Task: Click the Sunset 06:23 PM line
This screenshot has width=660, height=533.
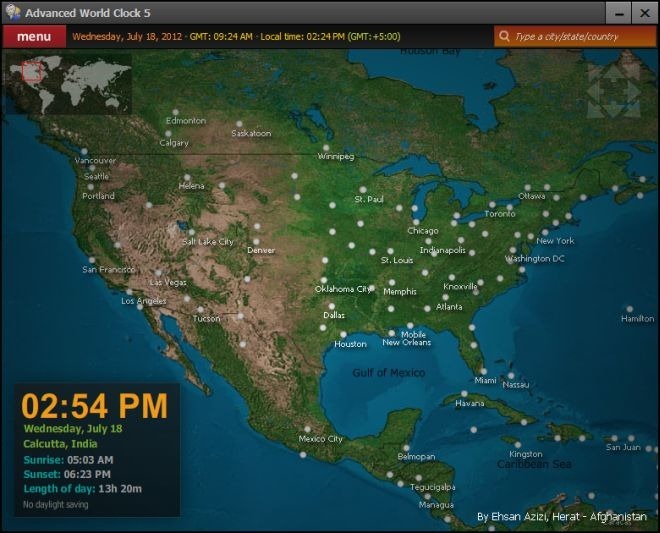Action: coord(67,474)
